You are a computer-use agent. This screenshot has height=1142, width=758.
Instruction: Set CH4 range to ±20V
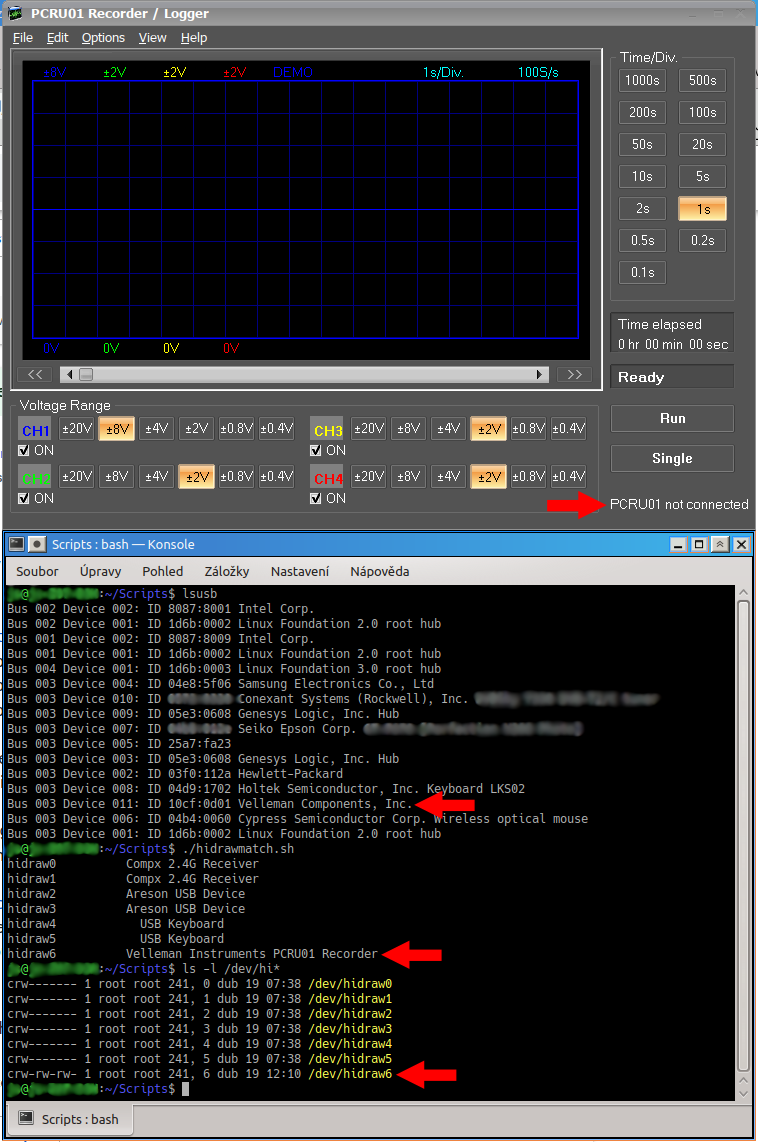click(368, 477)
